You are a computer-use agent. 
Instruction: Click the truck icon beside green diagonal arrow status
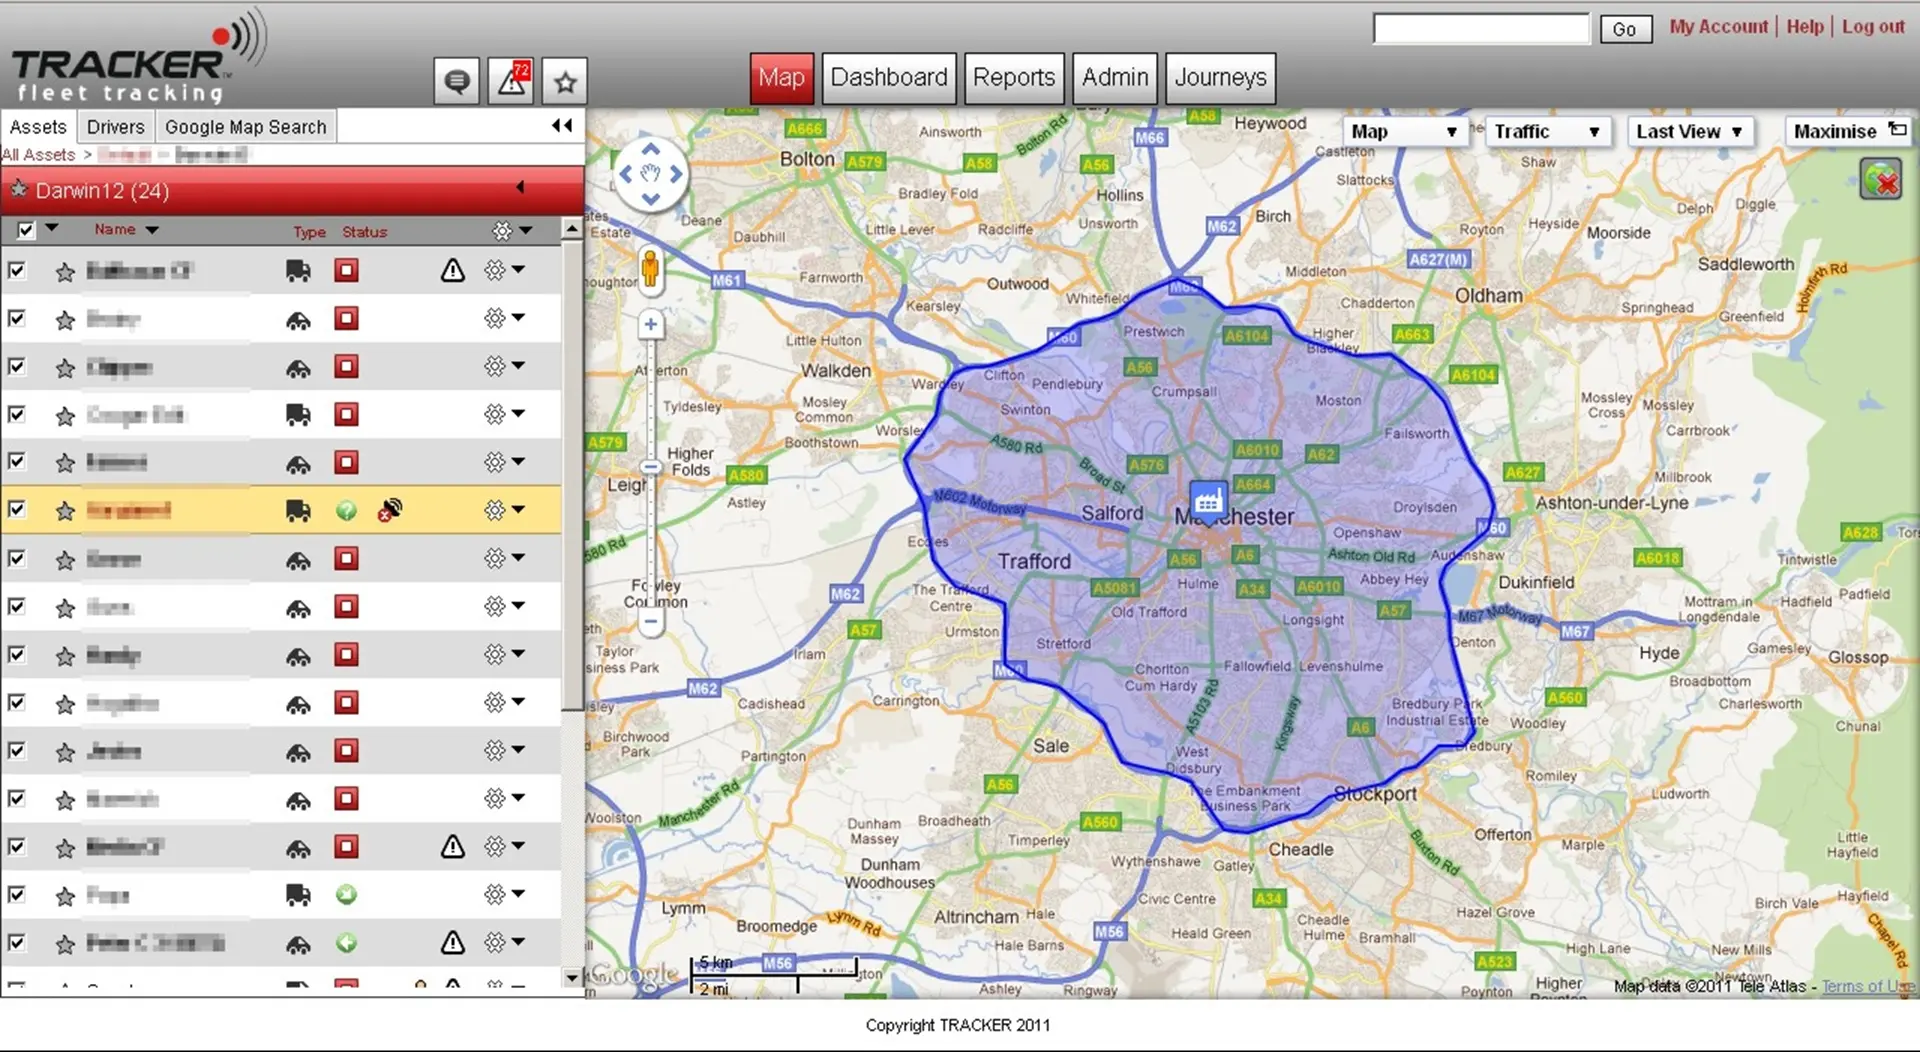point(298,895)
